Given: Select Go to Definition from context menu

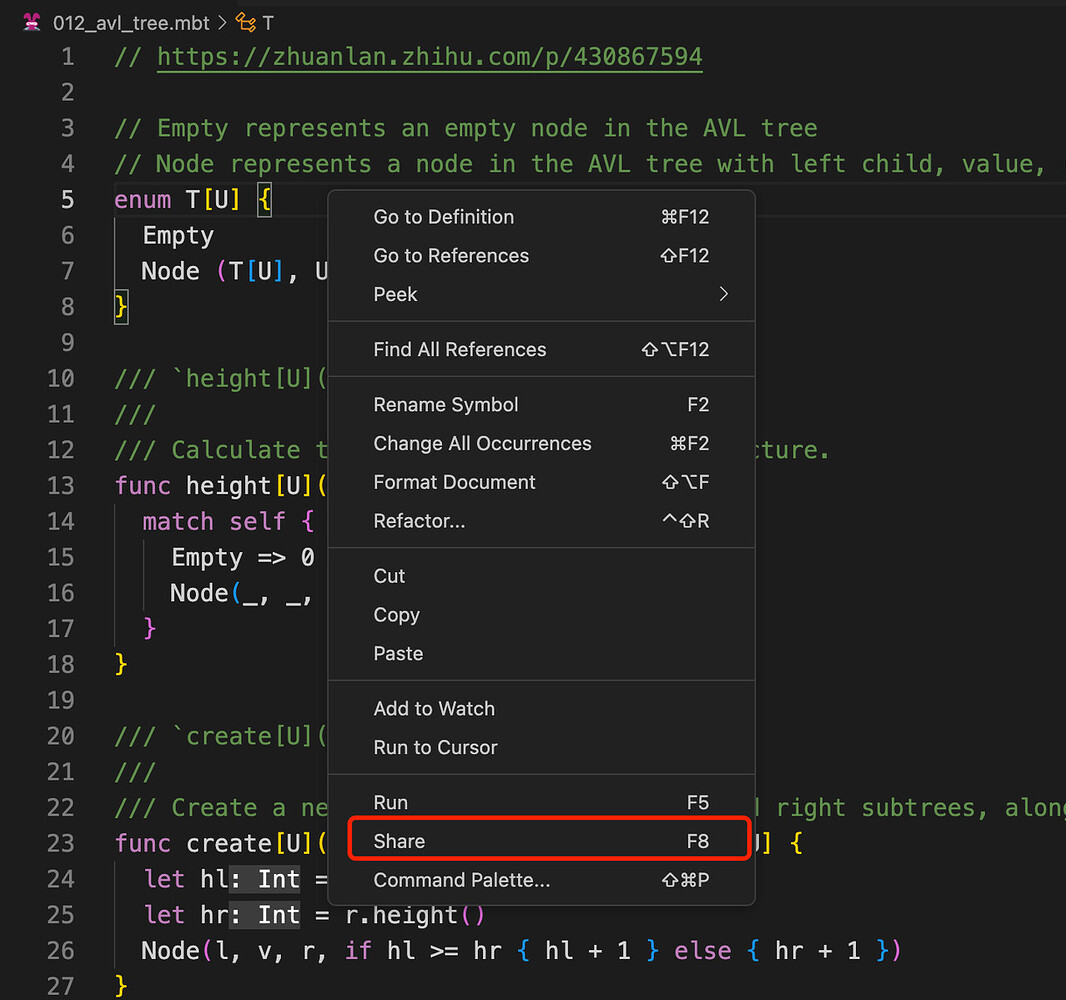Looking at the screenshot, I should tap(443, 217).
